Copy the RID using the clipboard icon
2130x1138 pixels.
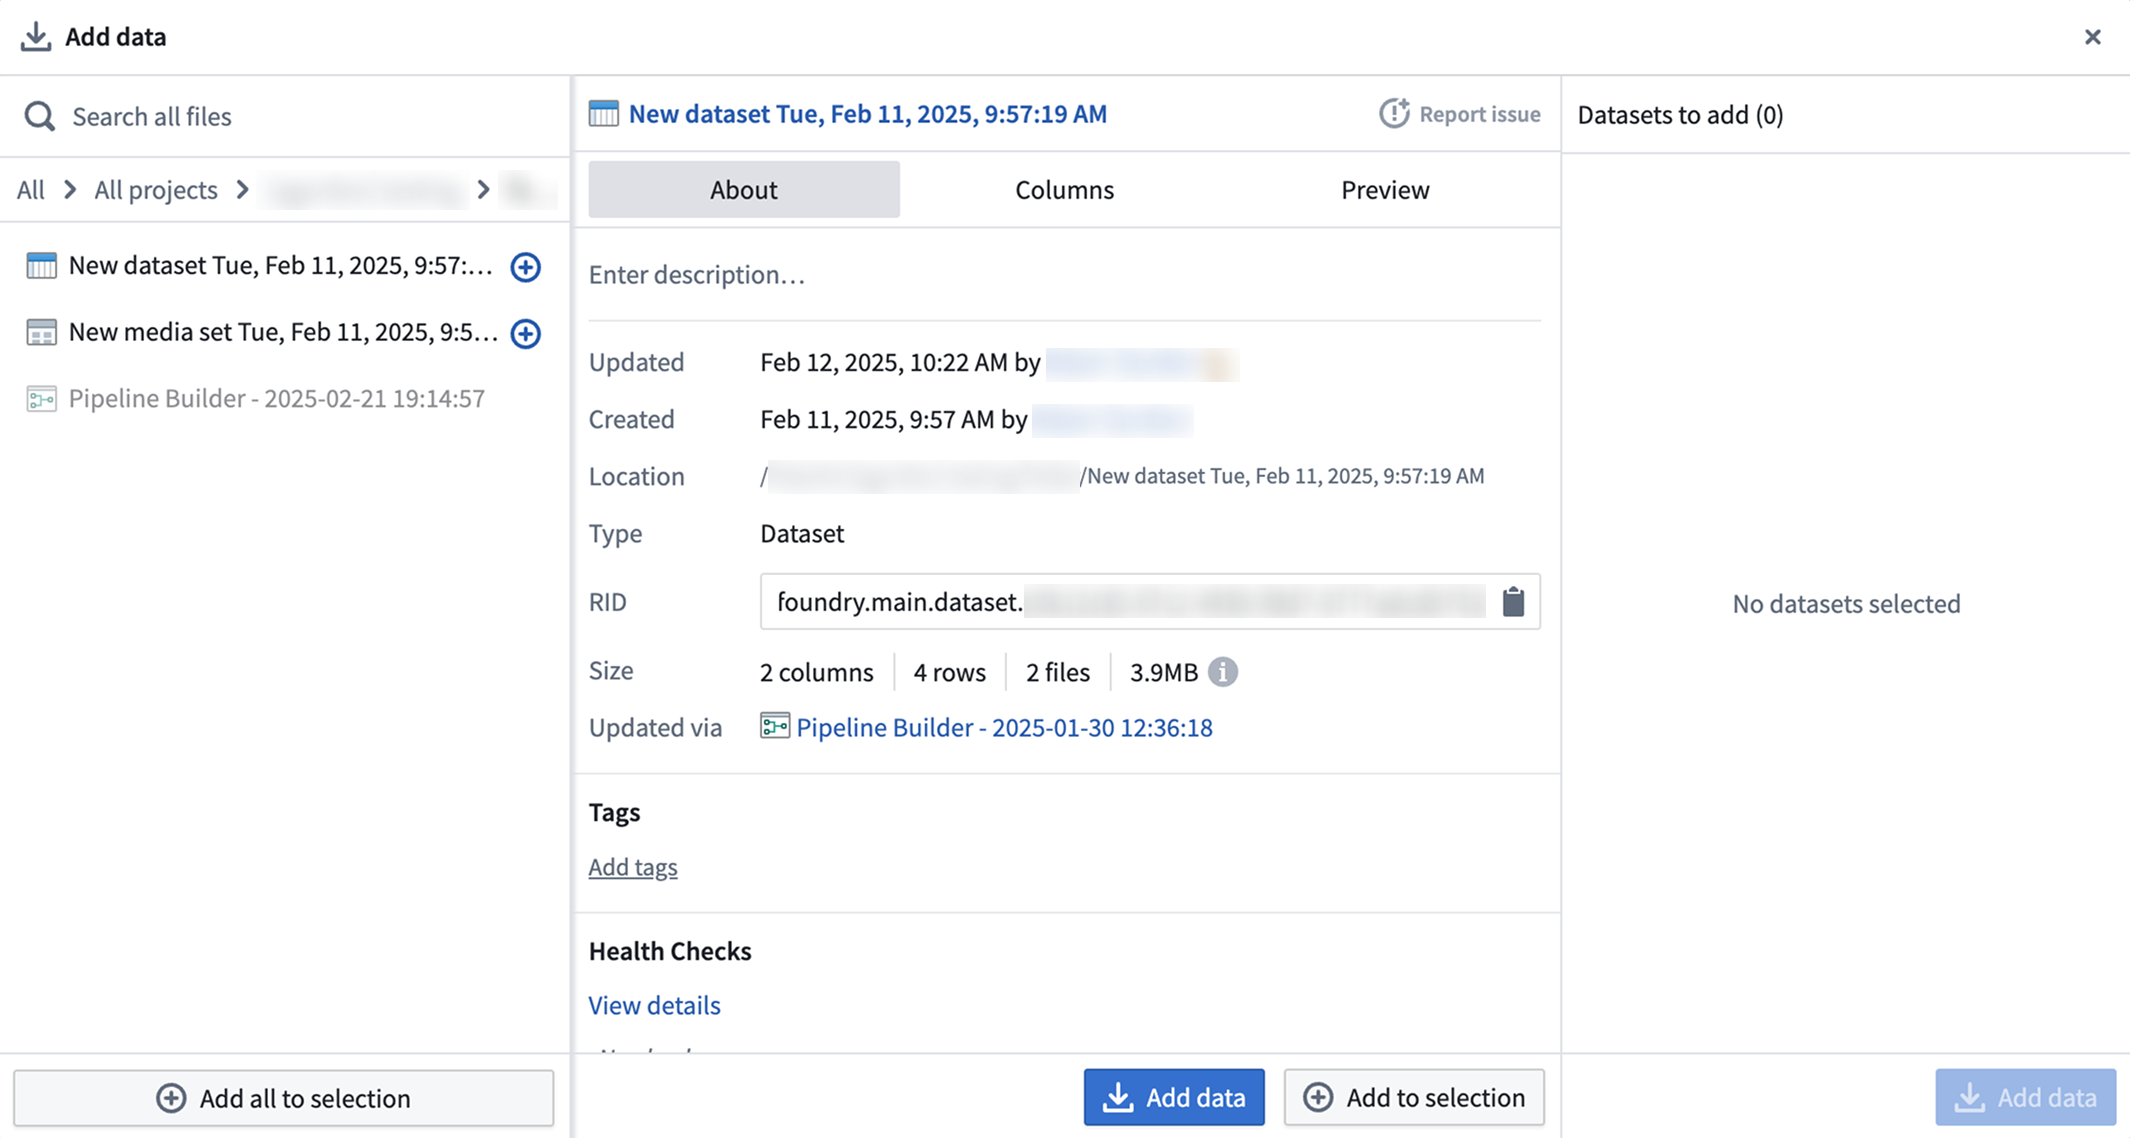coord(1513,601)
